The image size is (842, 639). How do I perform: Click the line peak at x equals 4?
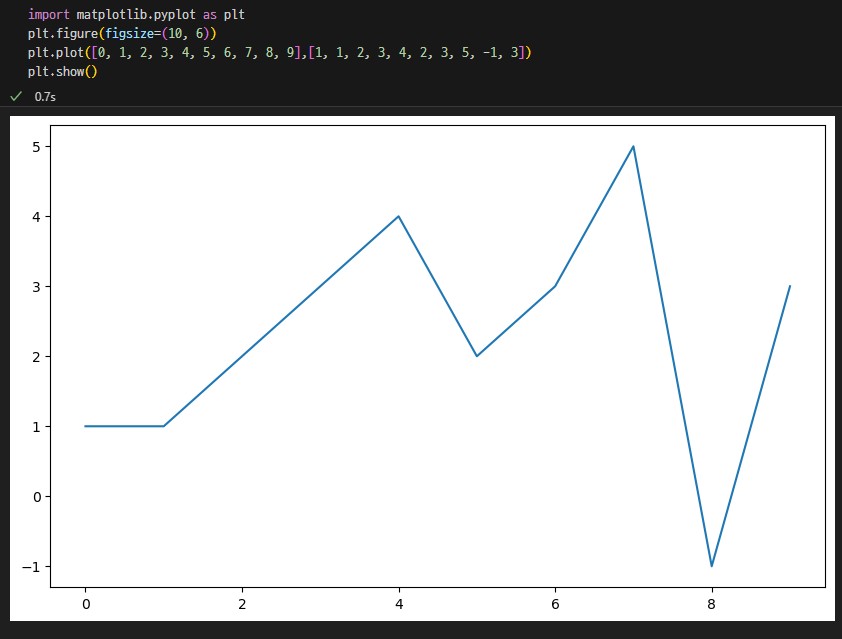pos(398,216)
